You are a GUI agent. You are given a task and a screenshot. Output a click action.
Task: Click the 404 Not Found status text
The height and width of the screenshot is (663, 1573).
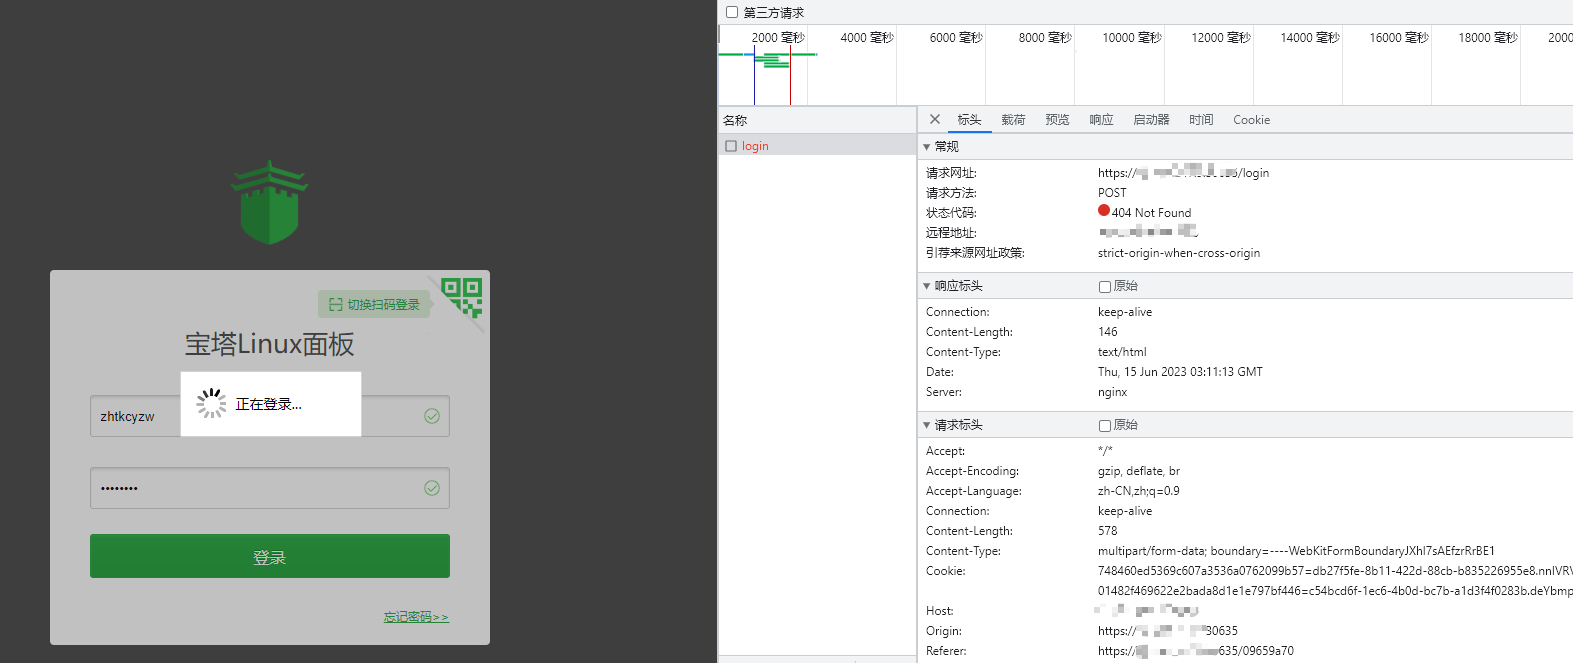pyautogui.click(x=1151, y=213)
